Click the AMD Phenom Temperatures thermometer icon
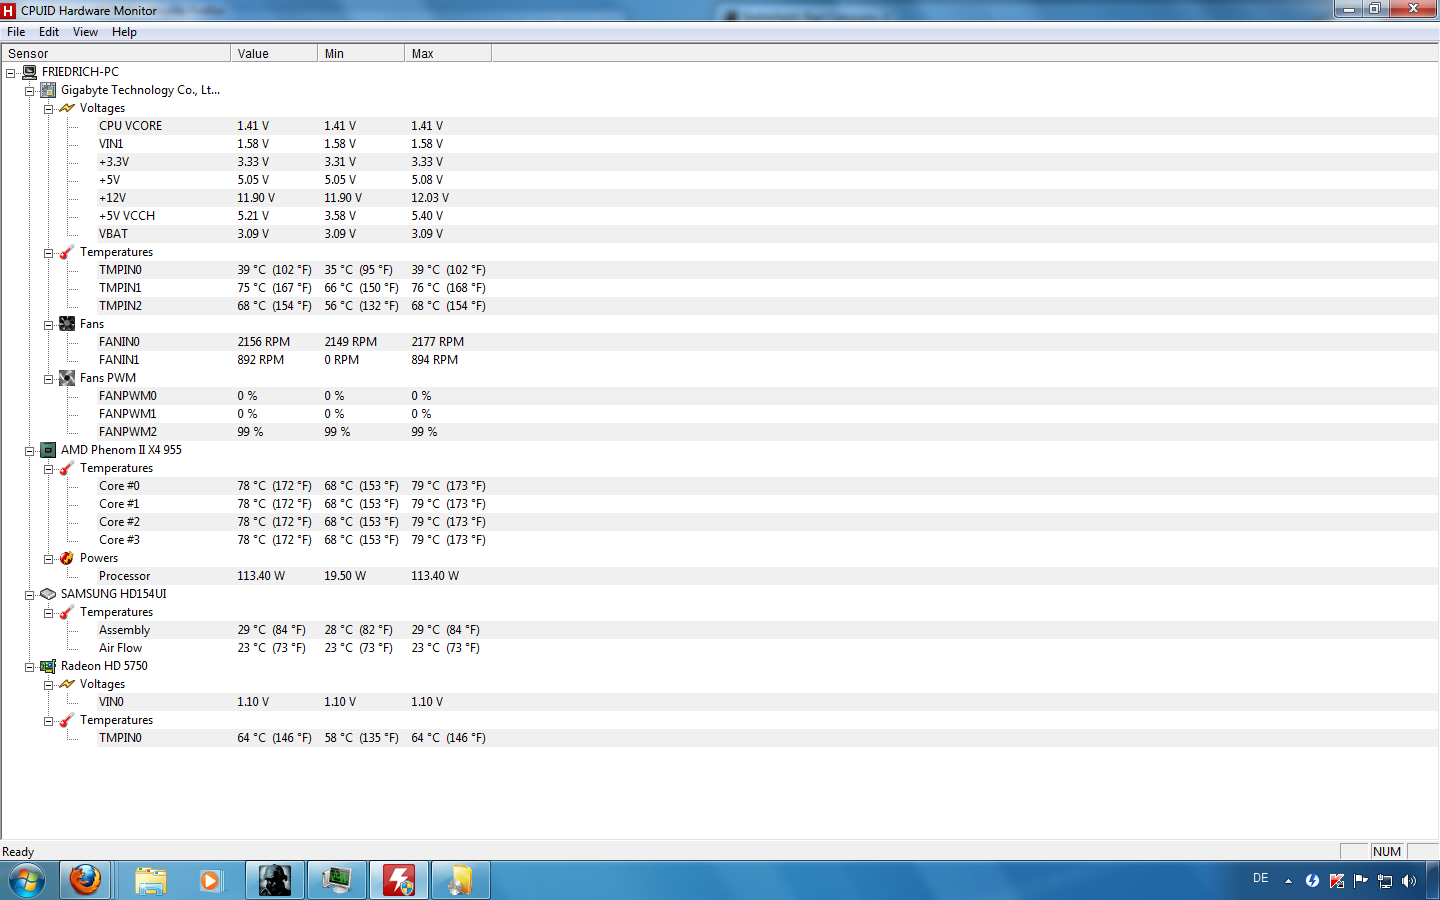 pos(67,468)
